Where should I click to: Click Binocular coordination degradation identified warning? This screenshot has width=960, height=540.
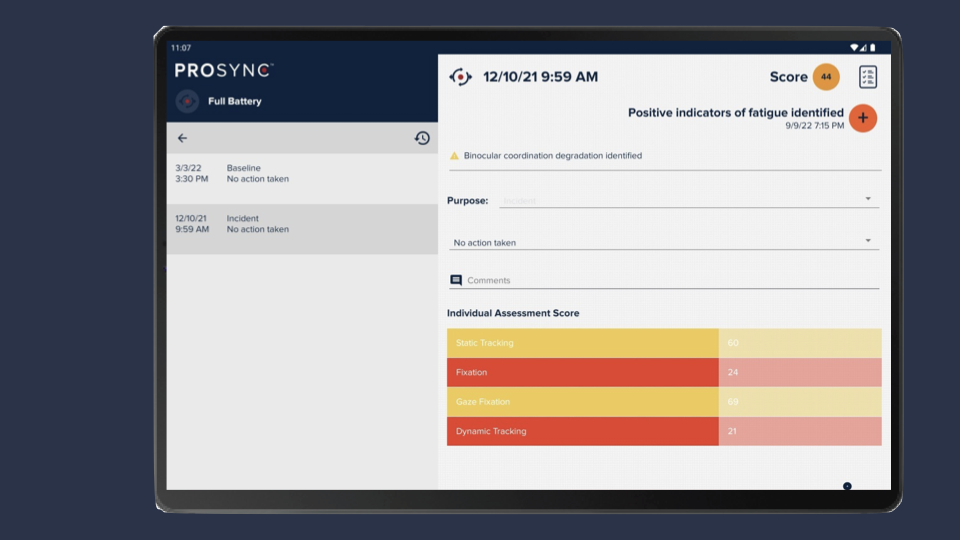point(553,156)
